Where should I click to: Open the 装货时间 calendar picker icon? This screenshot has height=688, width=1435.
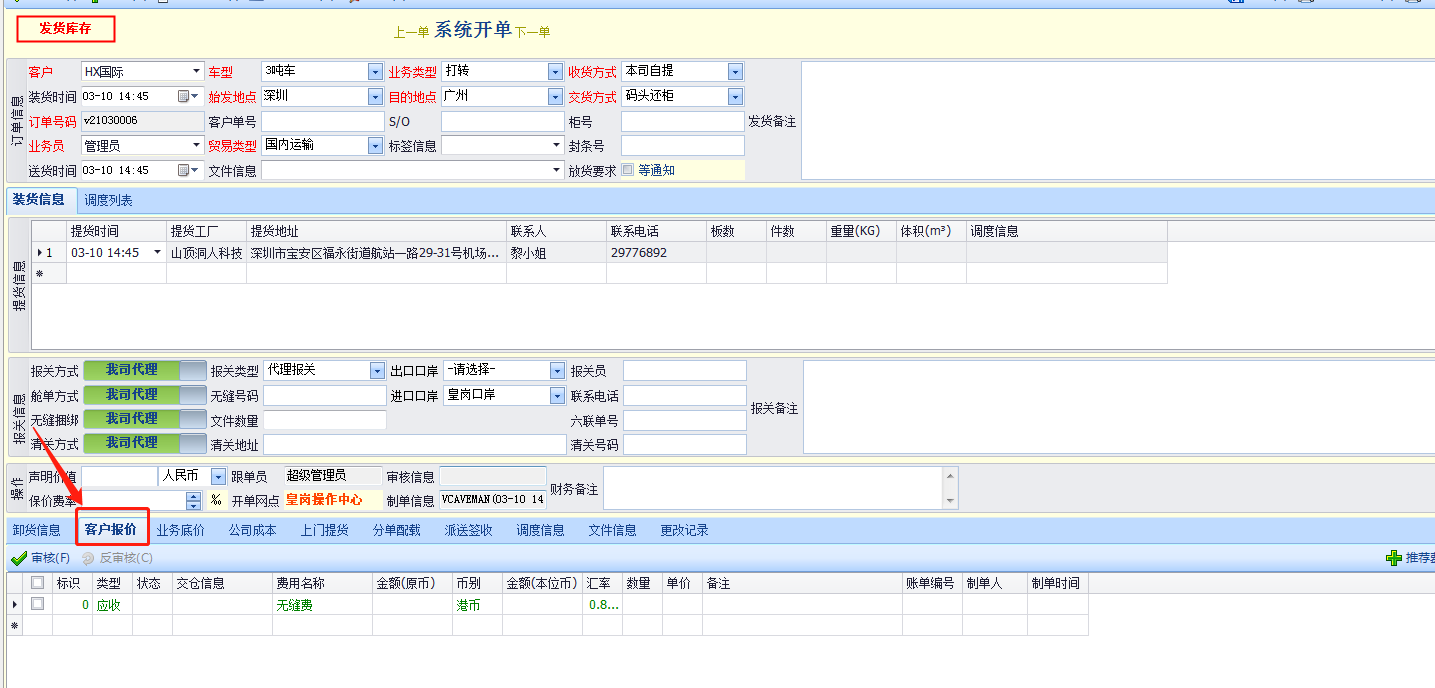(184, 97)
